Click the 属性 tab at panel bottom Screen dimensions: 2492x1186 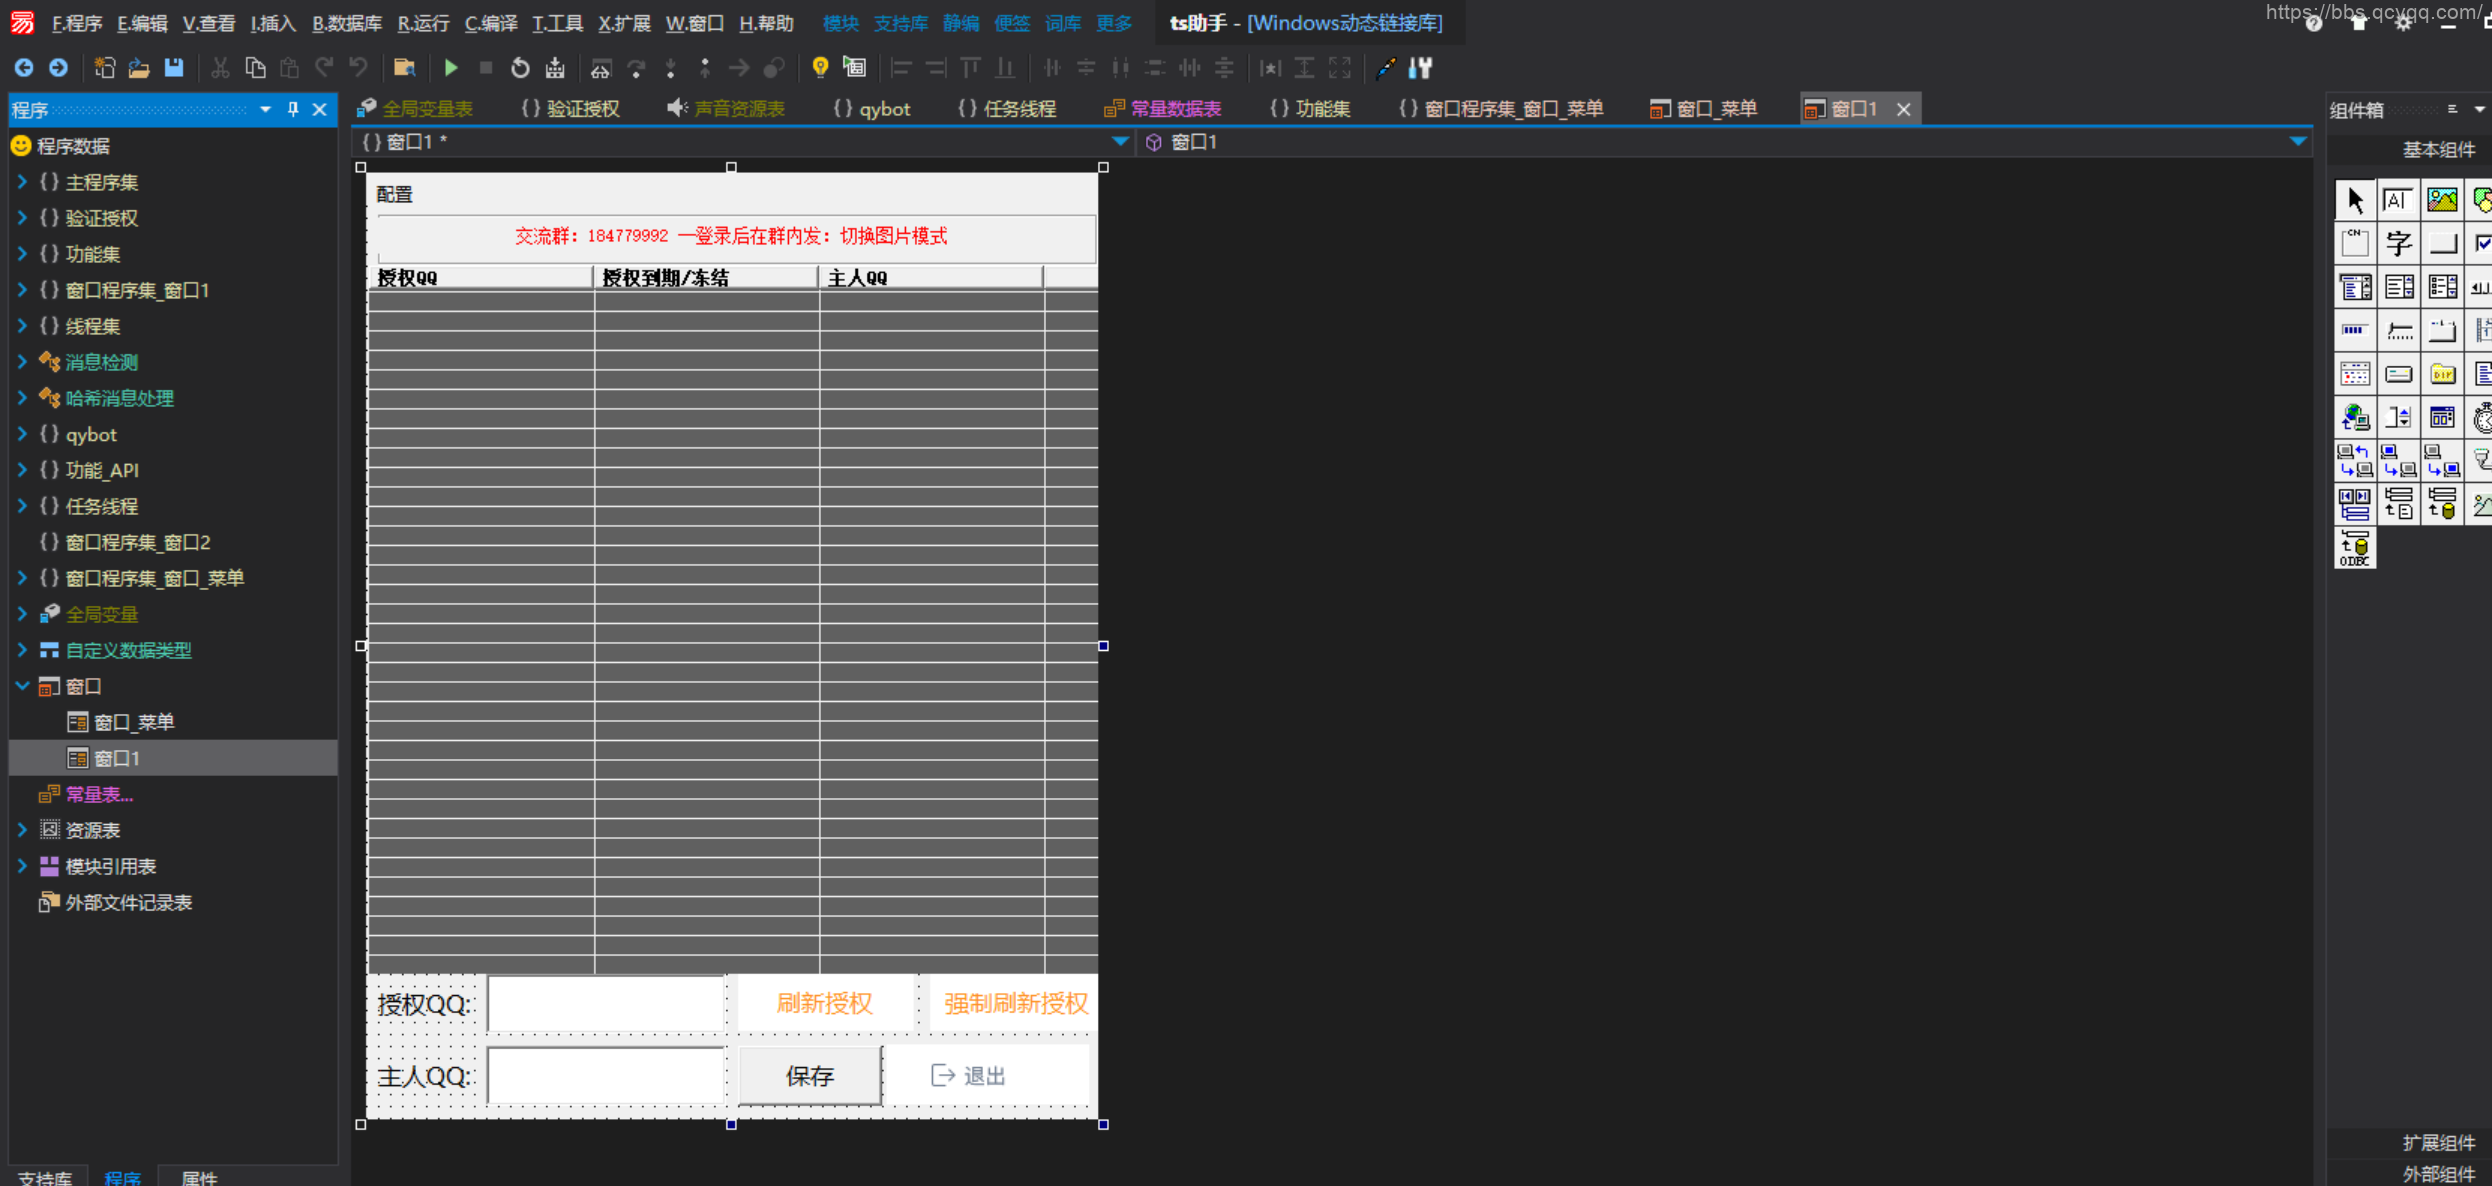199,1177
